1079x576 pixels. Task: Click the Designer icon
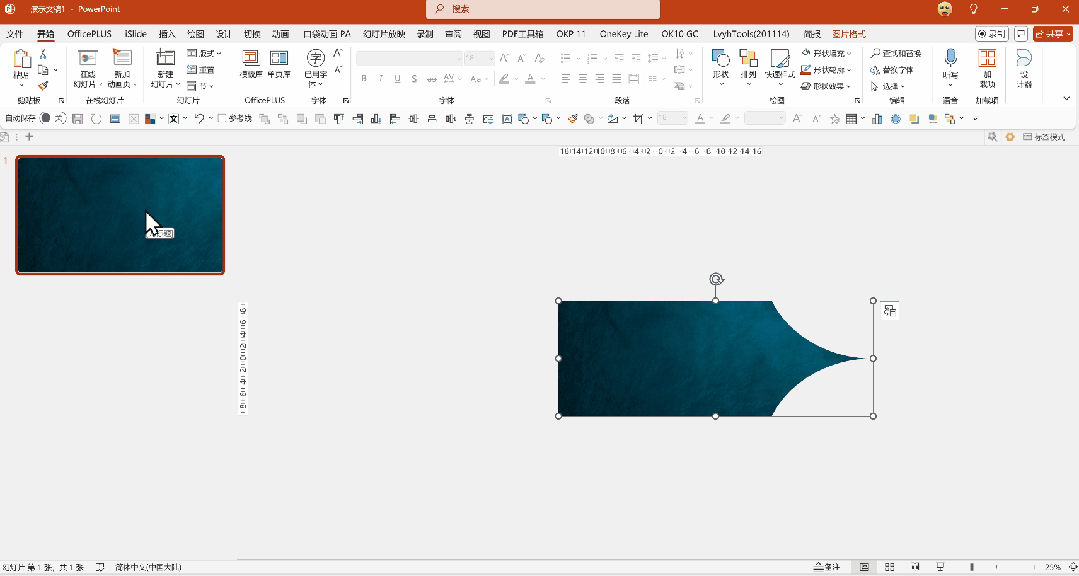point(1024,58)
